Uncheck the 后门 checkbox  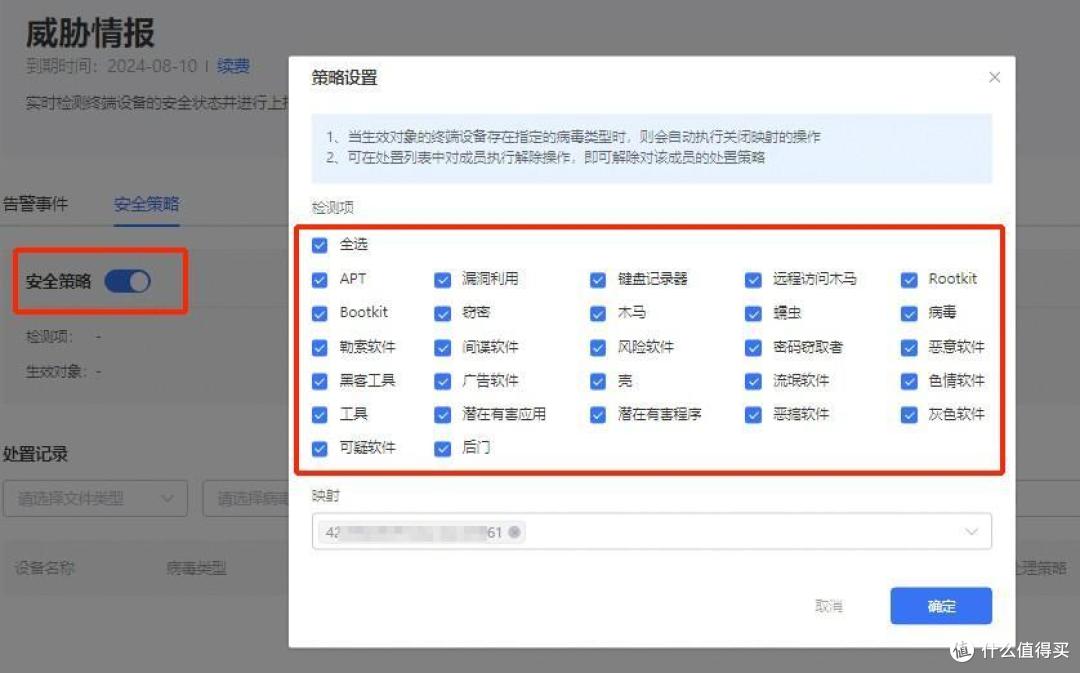point(442,448)
